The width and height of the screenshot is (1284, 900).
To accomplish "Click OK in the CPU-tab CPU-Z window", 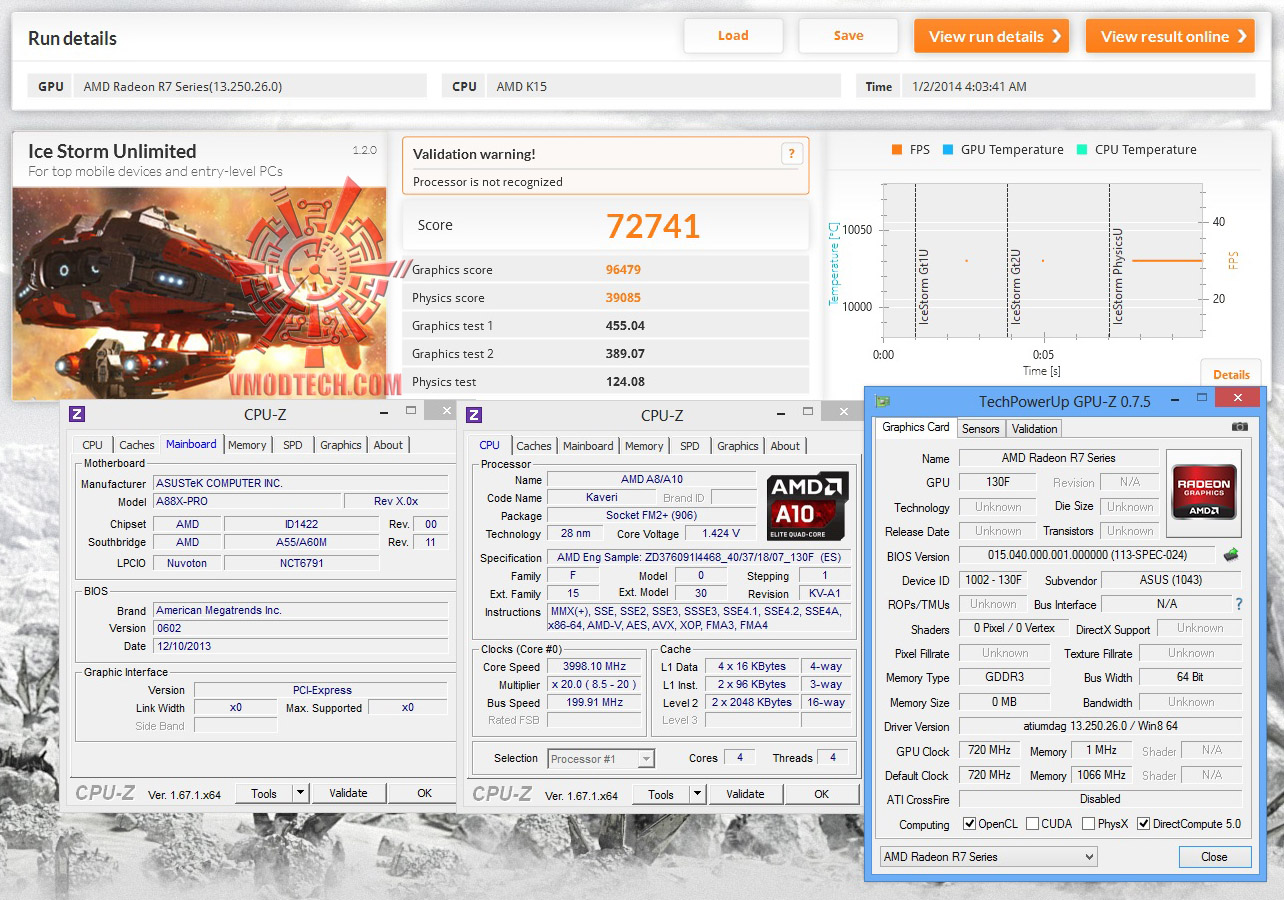I will 821,794.
